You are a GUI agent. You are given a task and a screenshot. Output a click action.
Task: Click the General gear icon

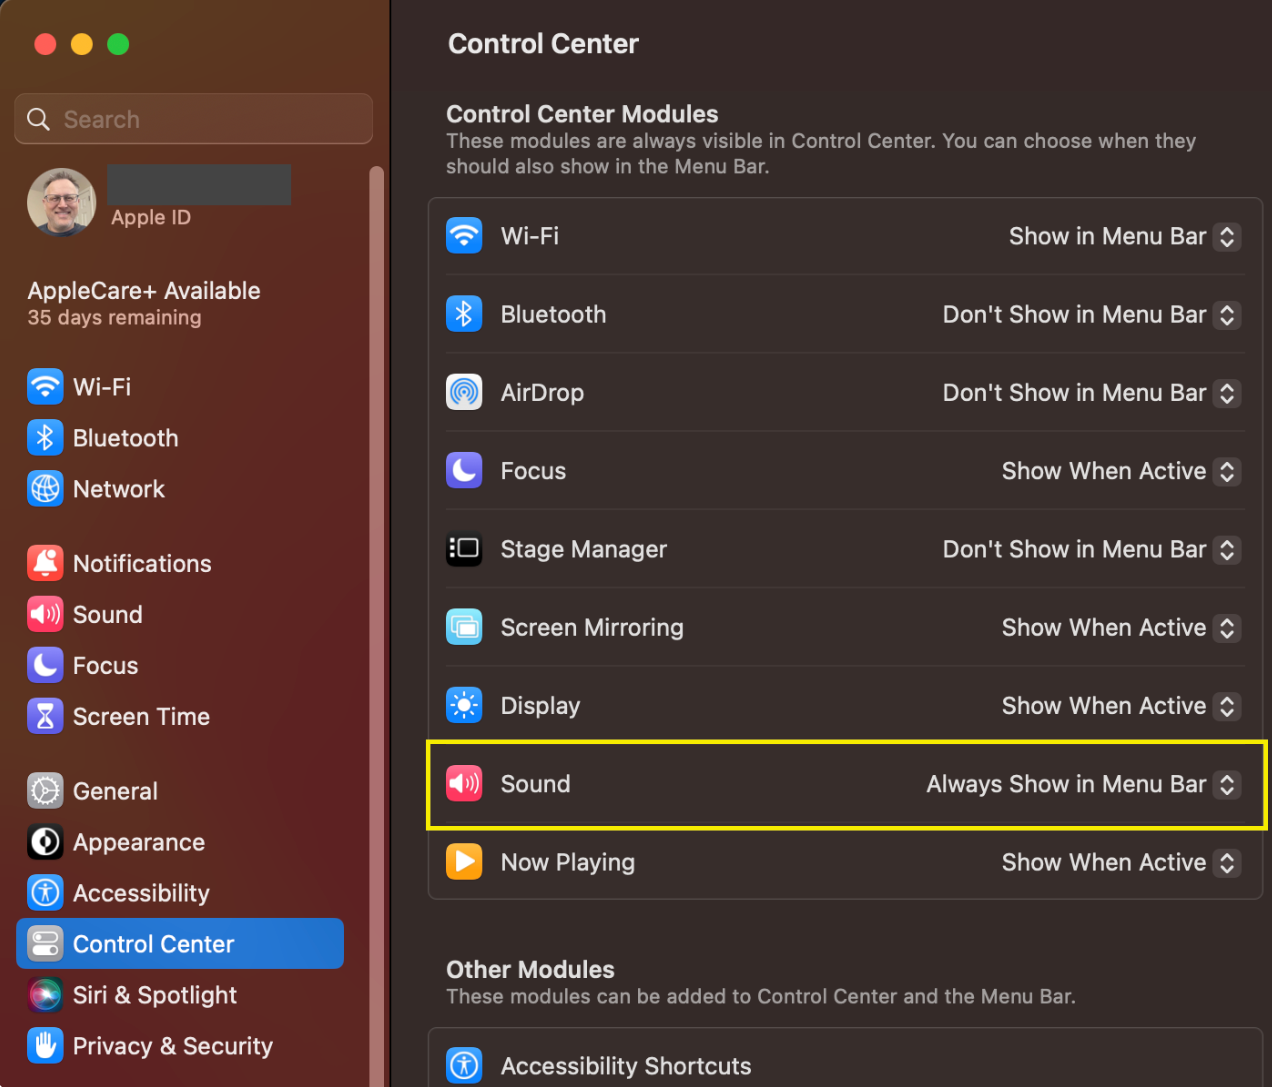(45, 791)
